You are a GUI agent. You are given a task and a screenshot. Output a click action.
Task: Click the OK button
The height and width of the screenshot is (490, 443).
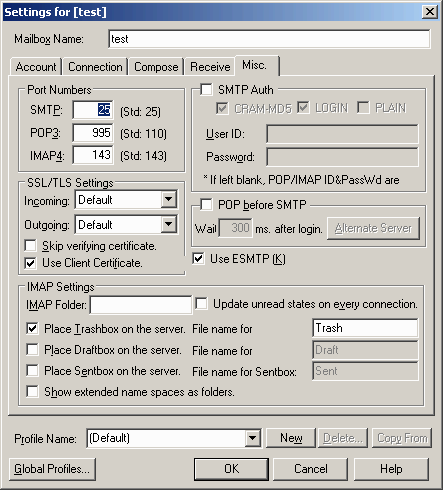point(231,469)
